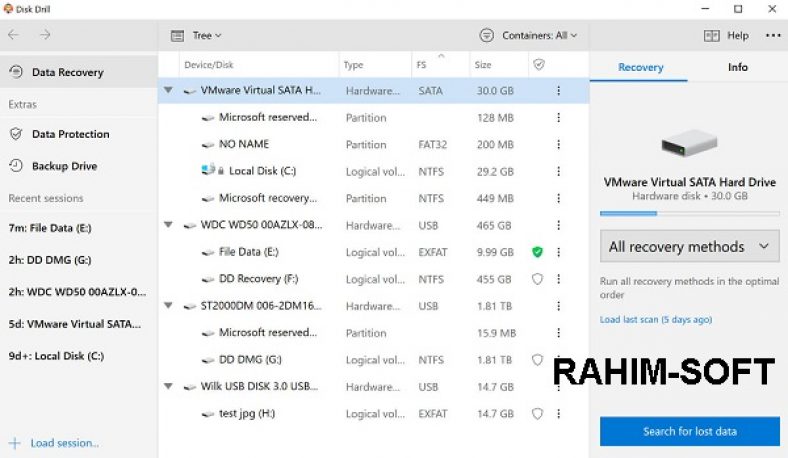Switch to the Info tab
This screenshot has height=458, width=788.
point(737,67)
